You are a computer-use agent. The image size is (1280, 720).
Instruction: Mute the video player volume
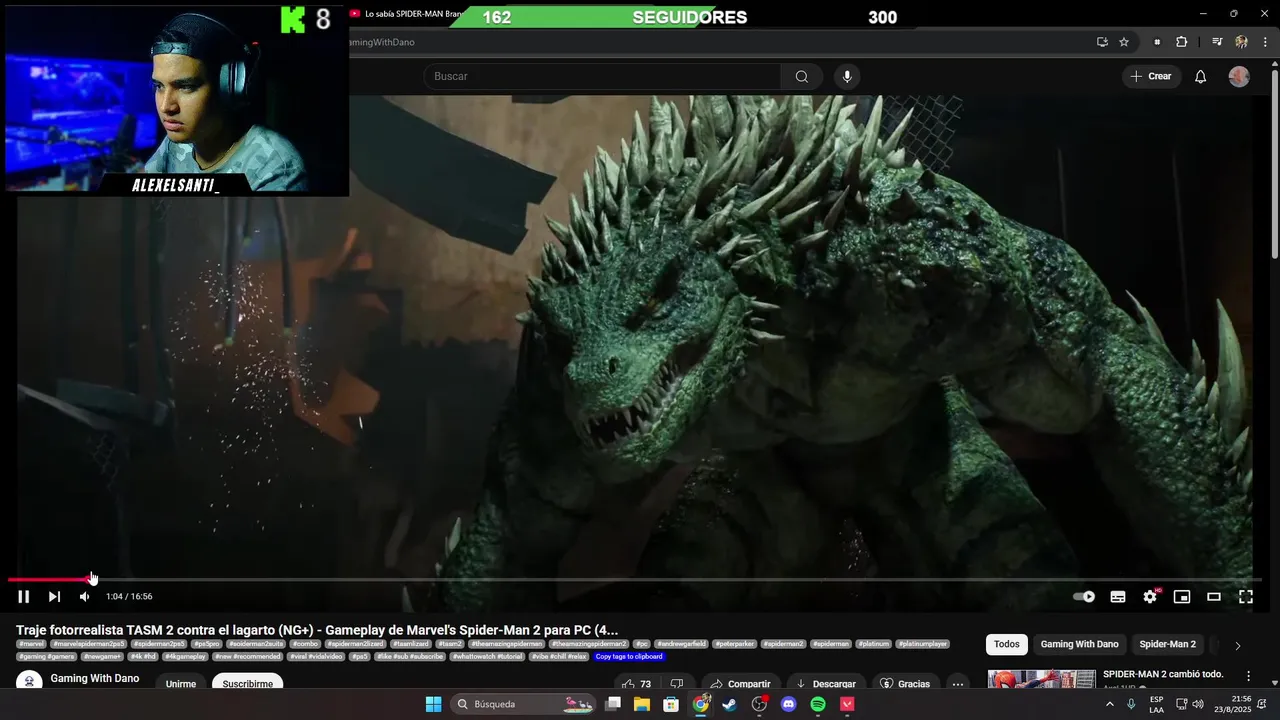[84, 597]
